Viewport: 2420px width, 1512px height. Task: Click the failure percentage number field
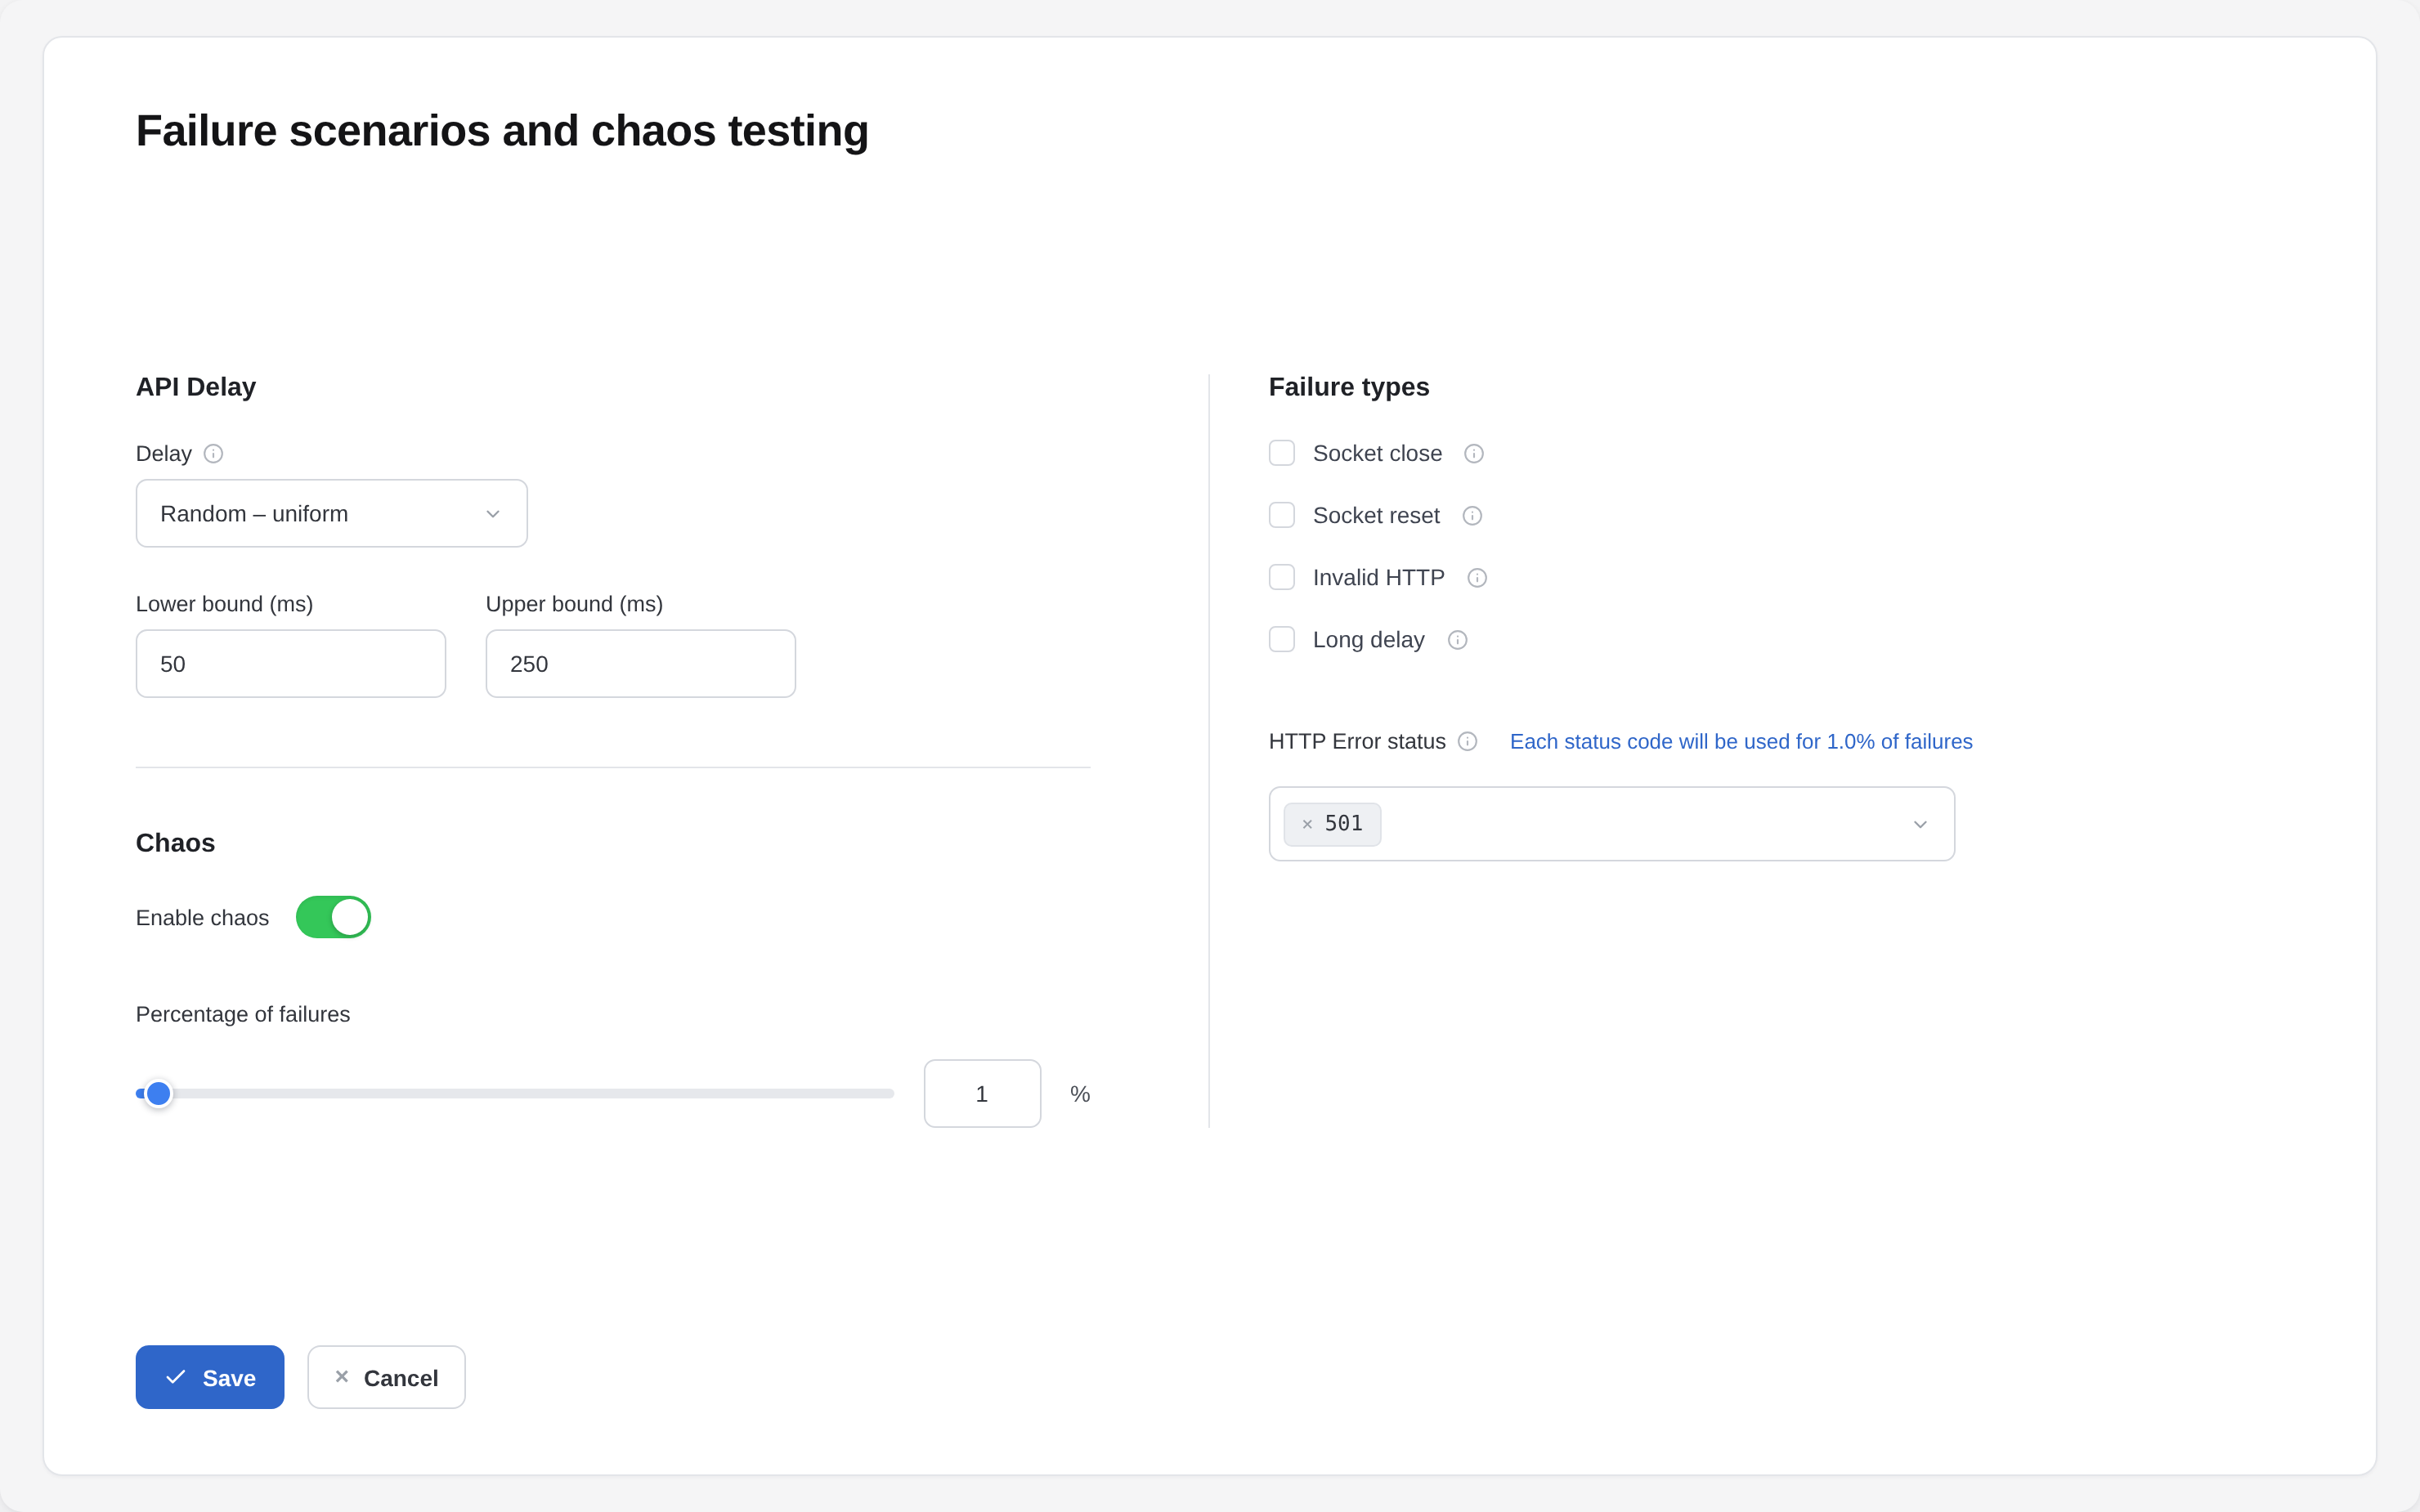[x=982, y=1094]
